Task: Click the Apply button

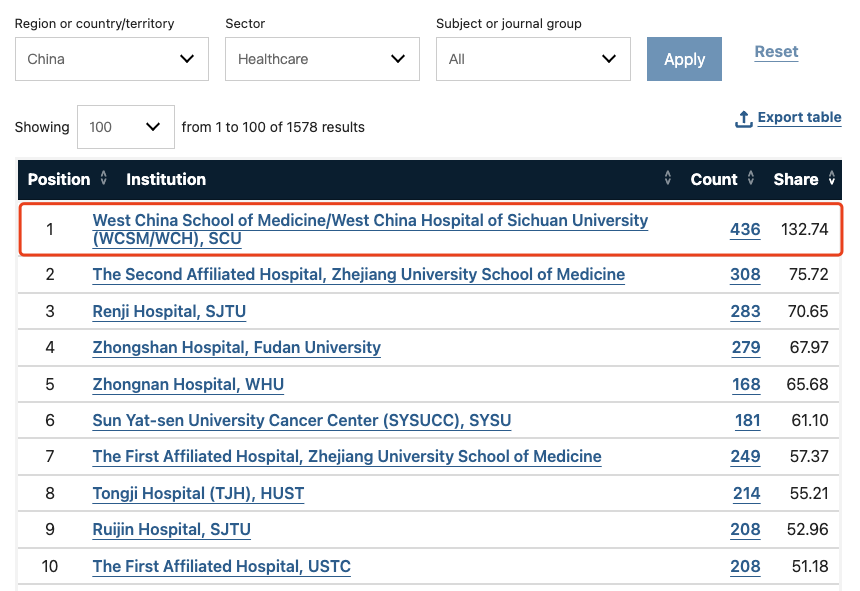Action: point(684,59)
